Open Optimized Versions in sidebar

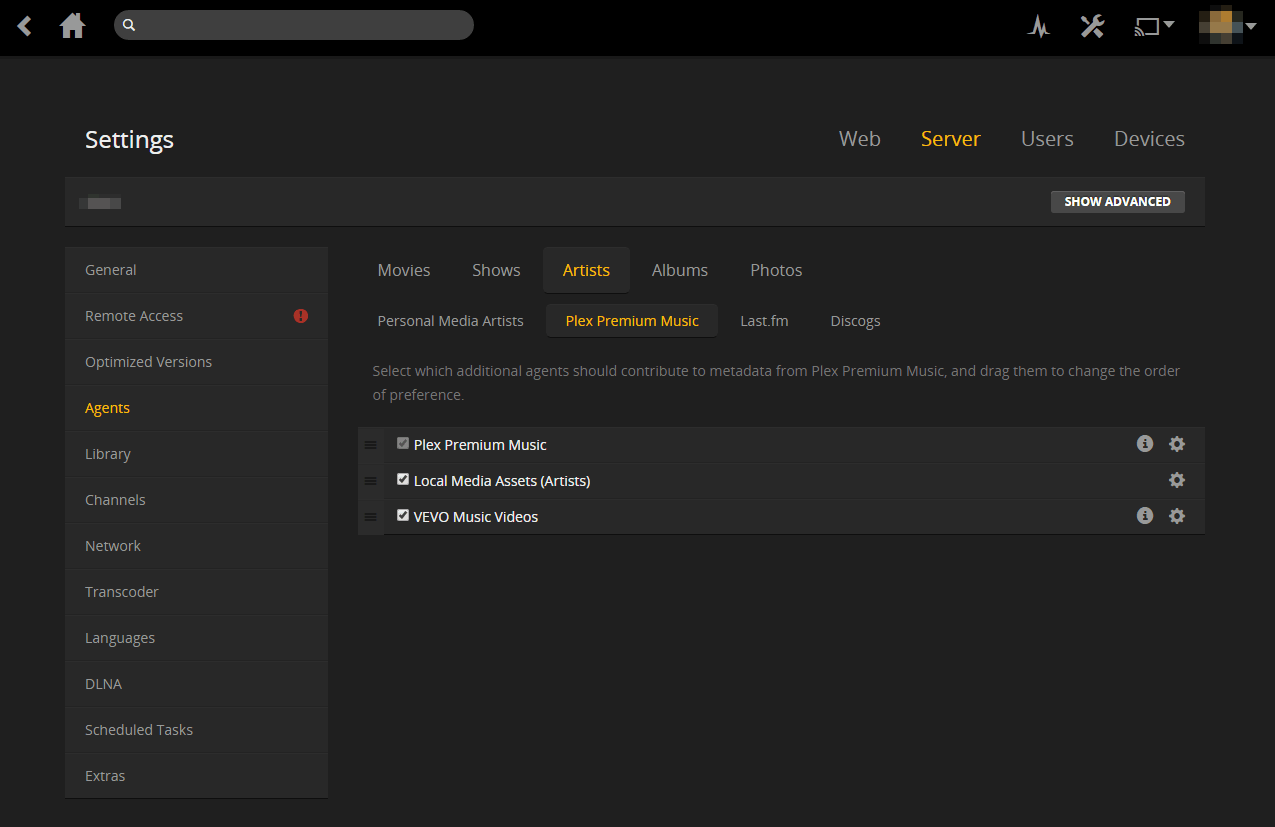(x=196, y=362)
